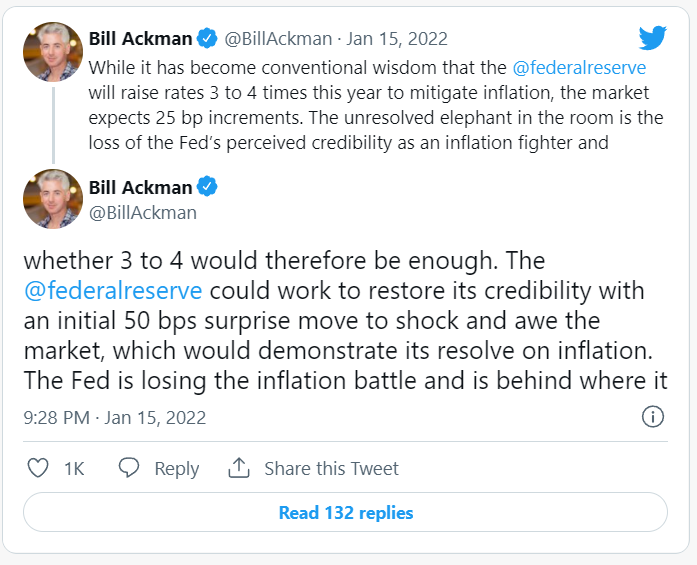This screenshot has width=697, height=565.
Task: Click the Reply label
Action: 176,468
